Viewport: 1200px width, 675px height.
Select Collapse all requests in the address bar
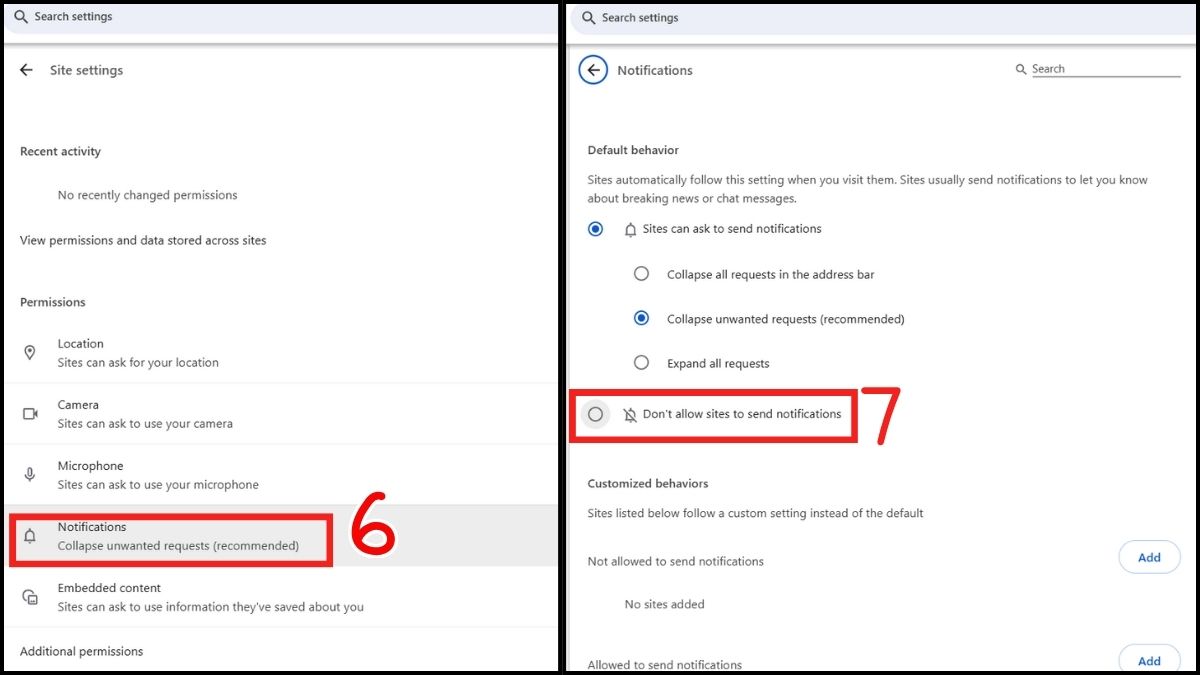(x=641, y=274)
